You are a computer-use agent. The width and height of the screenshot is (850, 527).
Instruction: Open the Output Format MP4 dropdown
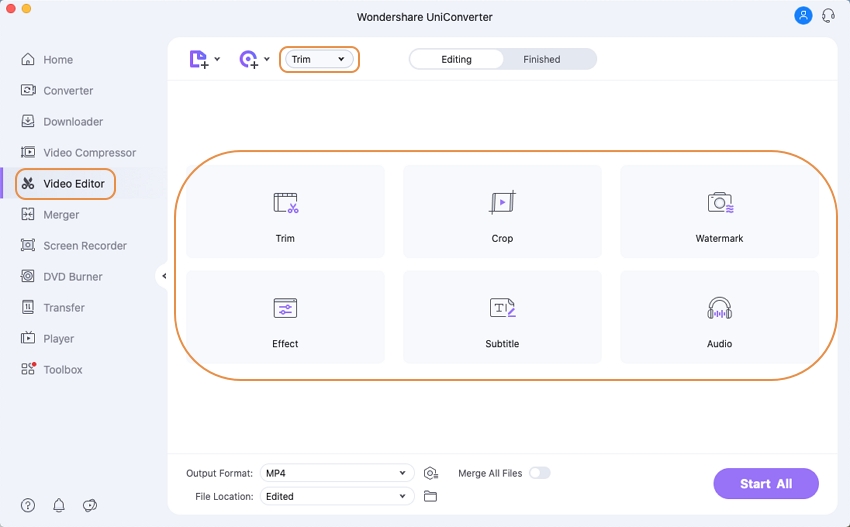[x=336, y=473]
